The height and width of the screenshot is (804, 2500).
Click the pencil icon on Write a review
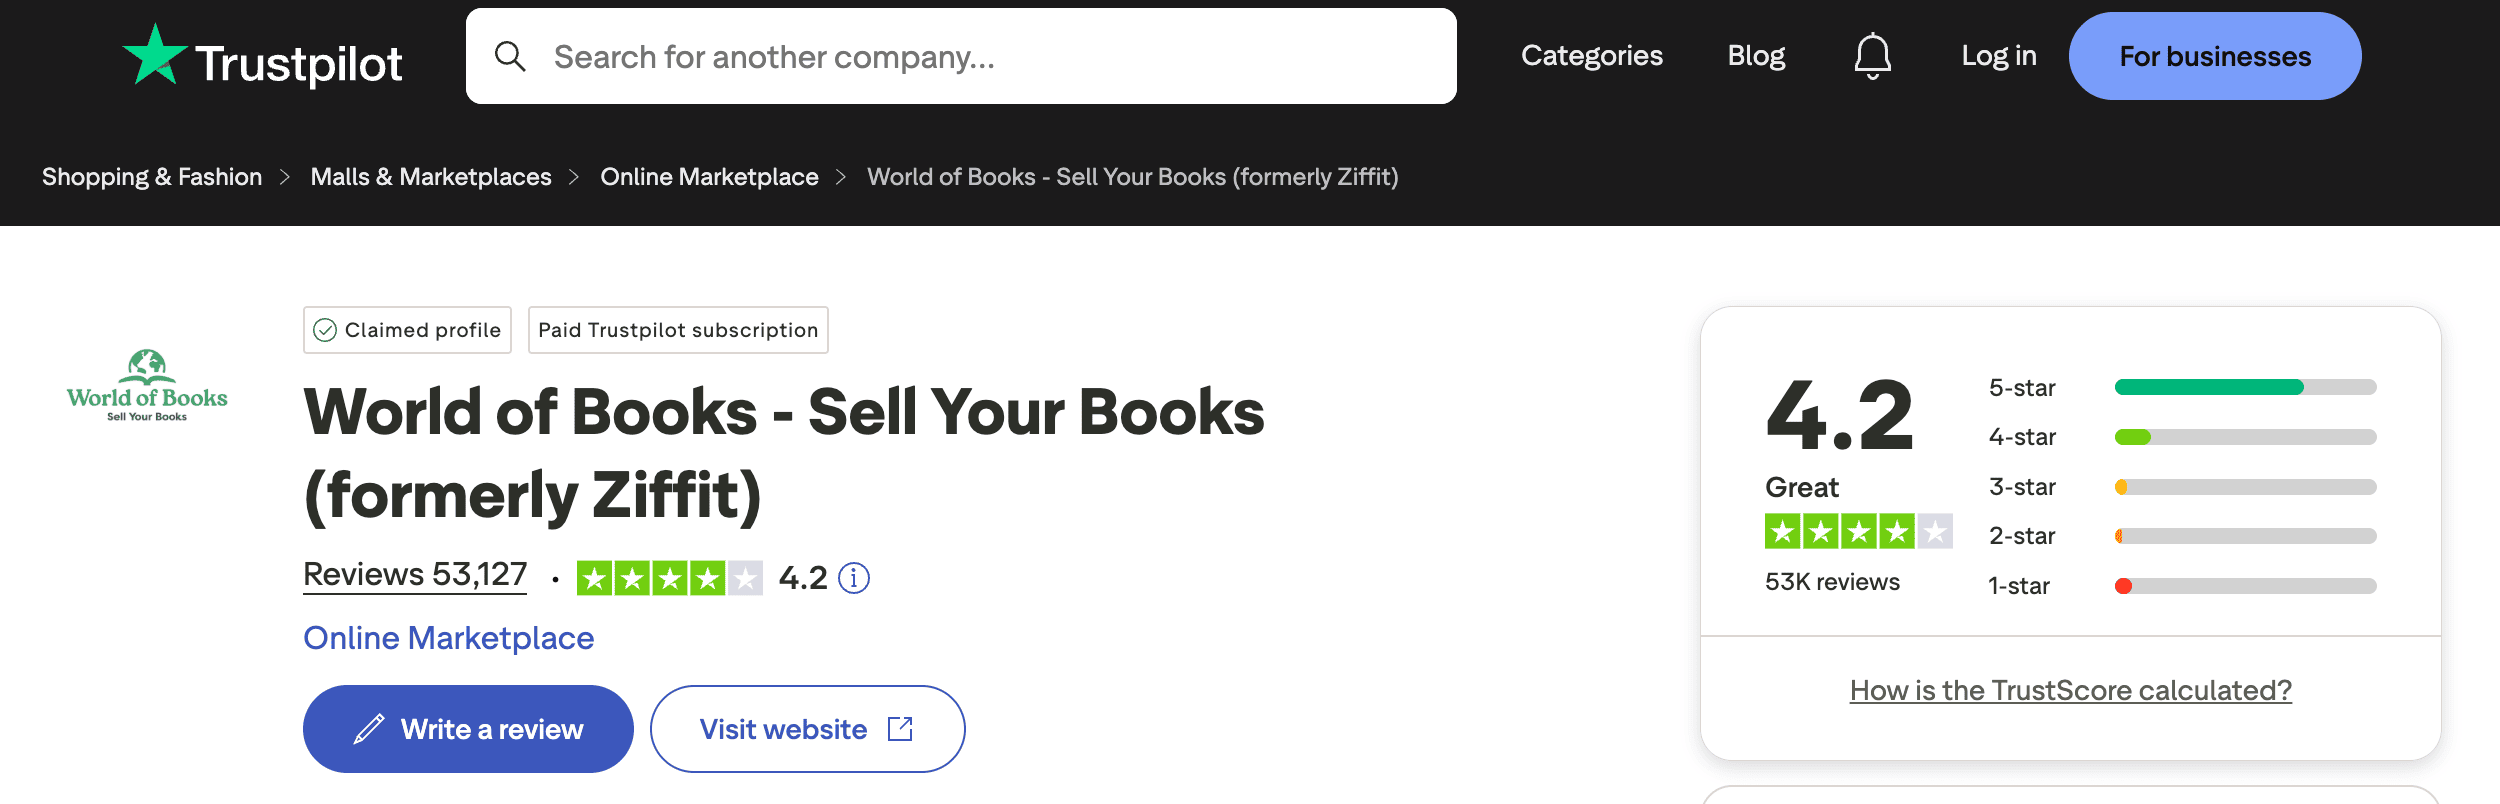pos(371,729)
